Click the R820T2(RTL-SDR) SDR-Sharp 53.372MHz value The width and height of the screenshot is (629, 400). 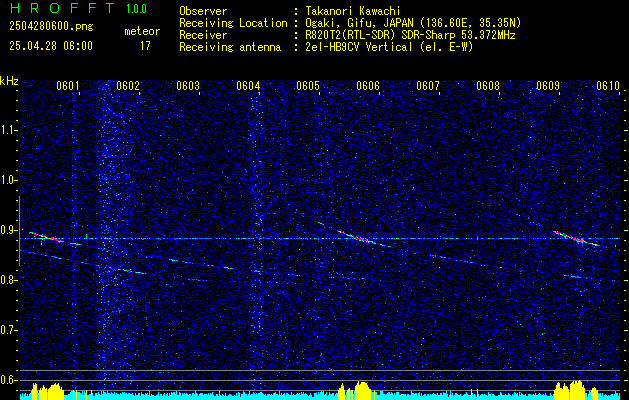click(x=410, y=35)
